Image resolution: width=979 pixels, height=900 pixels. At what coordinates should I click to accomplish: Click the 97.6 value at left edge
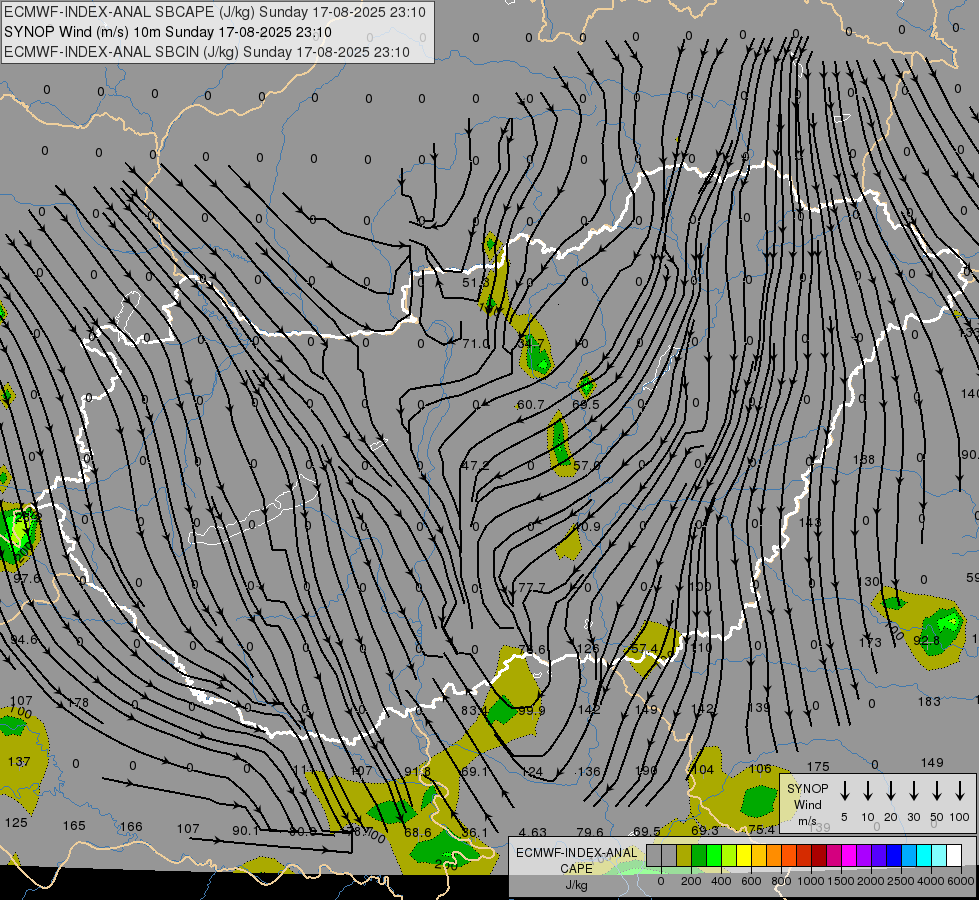coord(26,578)
